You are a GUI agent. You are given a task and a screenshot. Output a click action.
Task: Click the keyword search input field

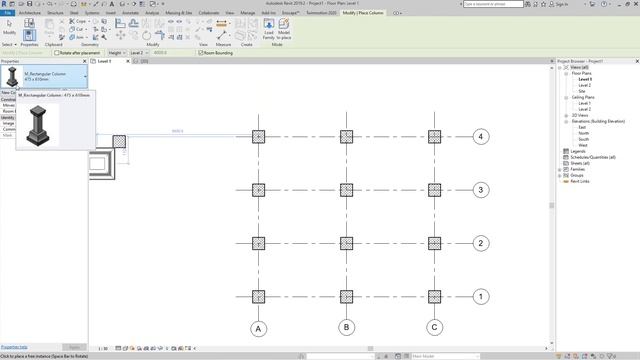point(493,4)
